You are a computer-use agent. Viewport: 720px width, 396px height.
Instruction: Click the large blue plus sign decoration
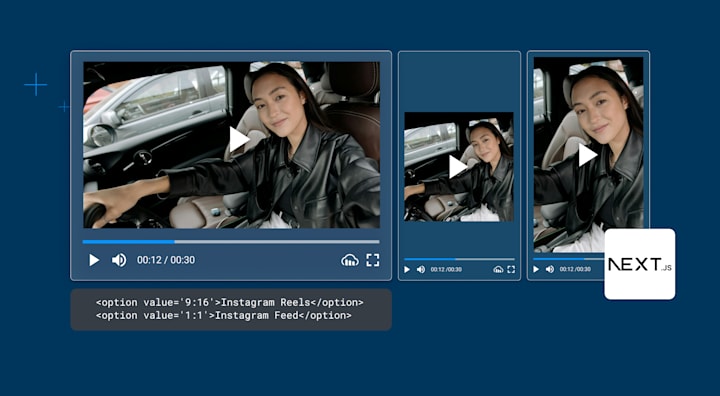[x=35, y=85]
